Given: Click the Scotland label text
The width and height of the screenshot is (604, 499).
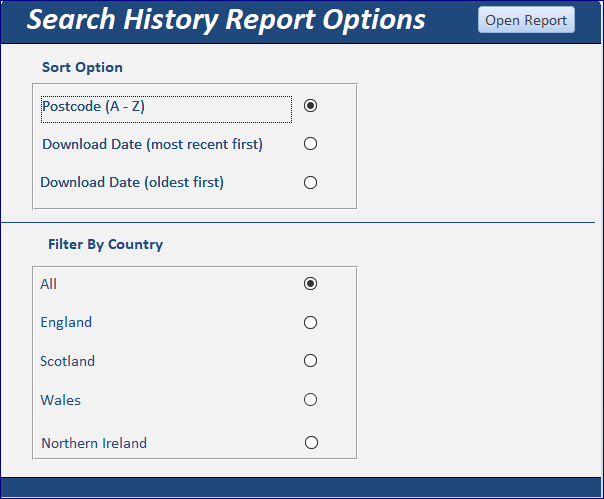Looking at the screenshot, I should (x=68, y=361).
